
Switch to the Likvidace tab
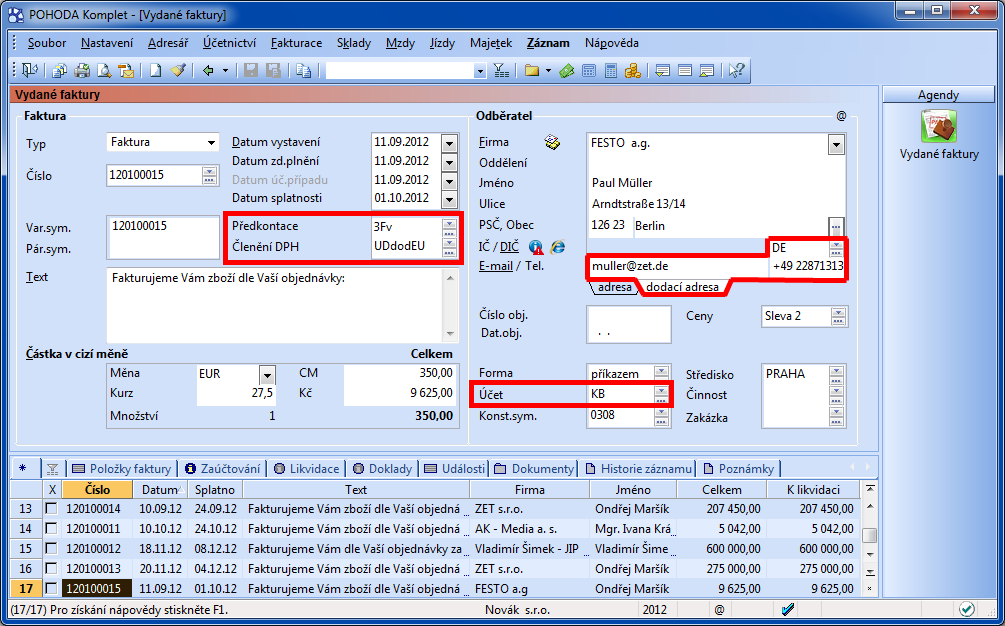tap(307, 468)
